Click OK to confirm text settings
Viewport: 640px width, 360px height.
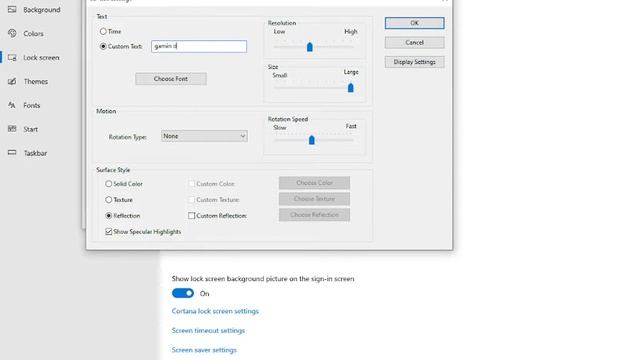pos(414,23)
